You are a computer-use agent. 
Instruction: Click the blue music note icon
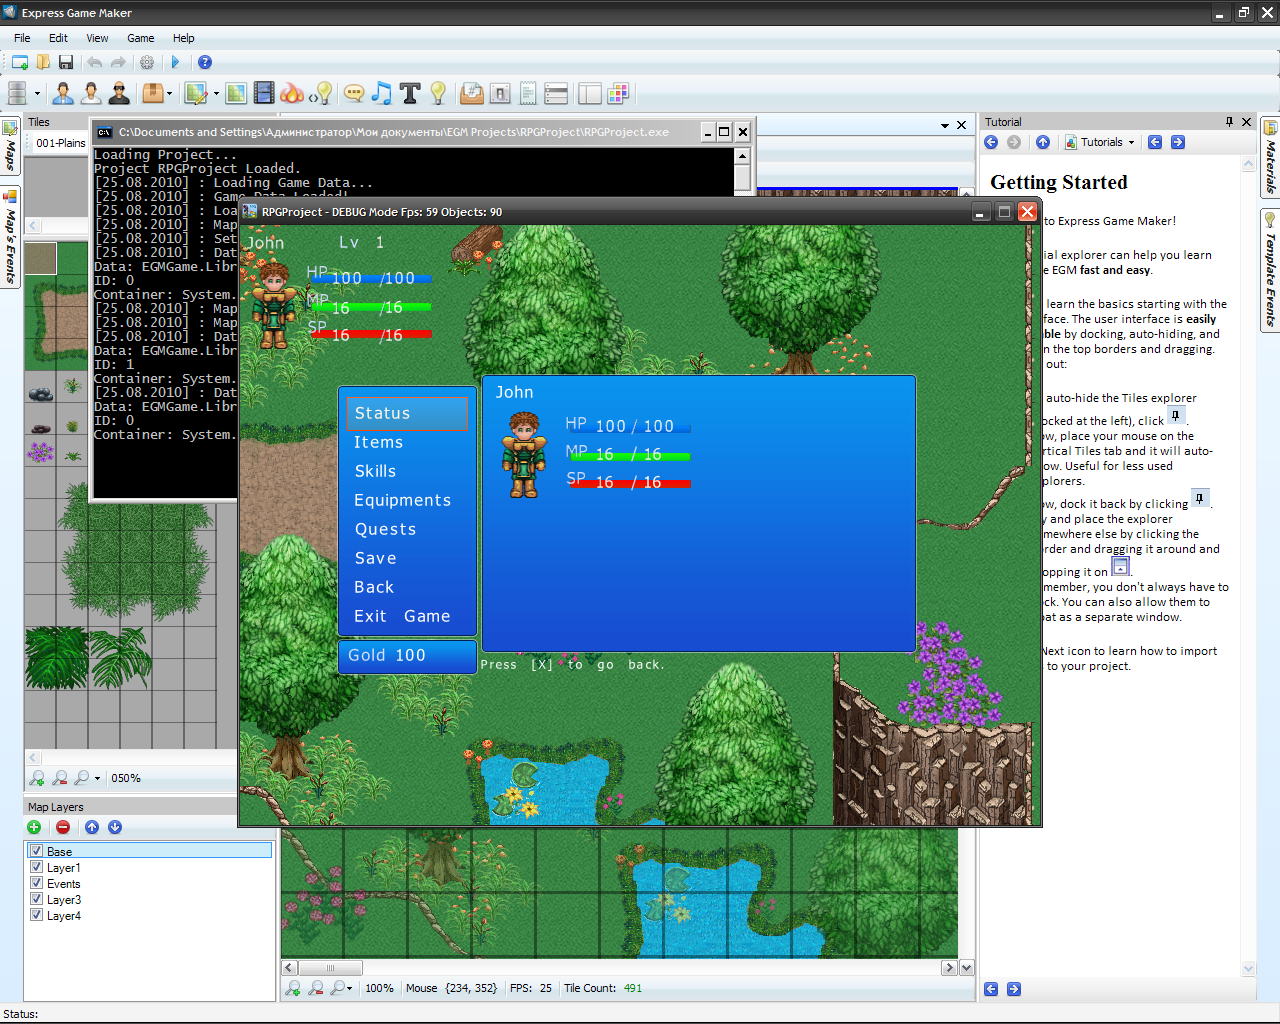point(382,93)
